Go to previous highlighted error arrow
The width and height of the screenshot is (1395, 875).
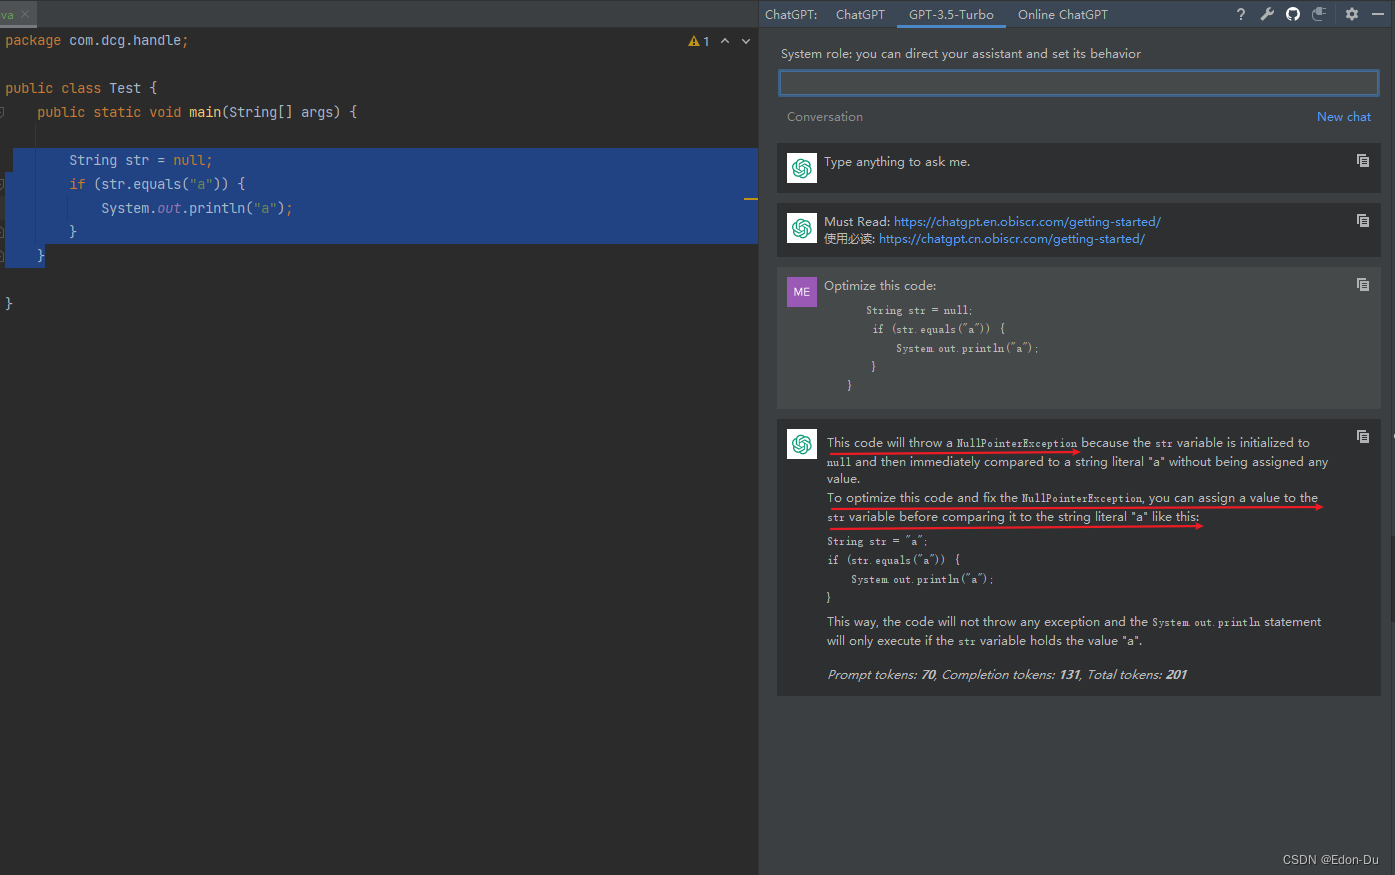(725, 41)
